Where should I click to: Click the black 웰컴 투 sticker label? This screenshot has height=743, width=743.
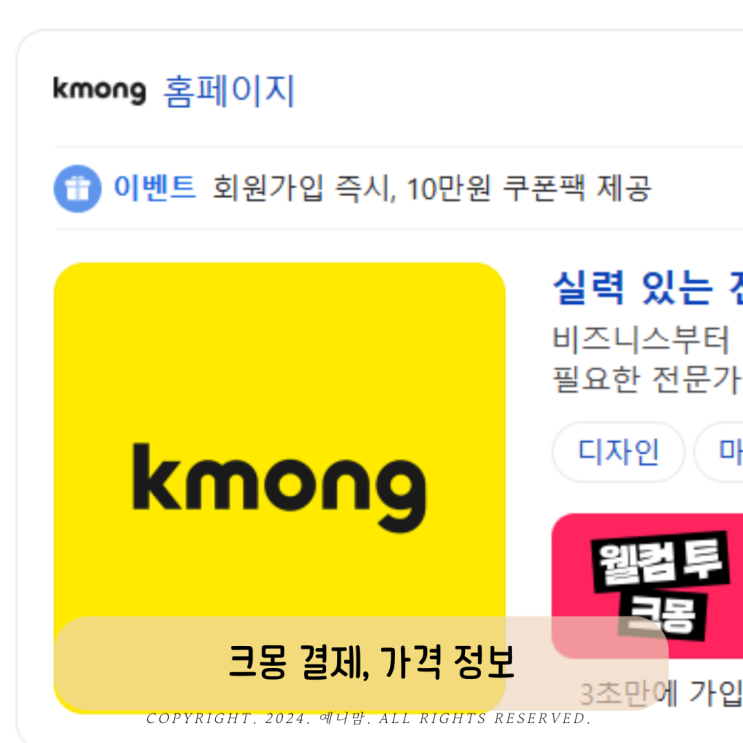pyautogui.click(x=660, y=562)
